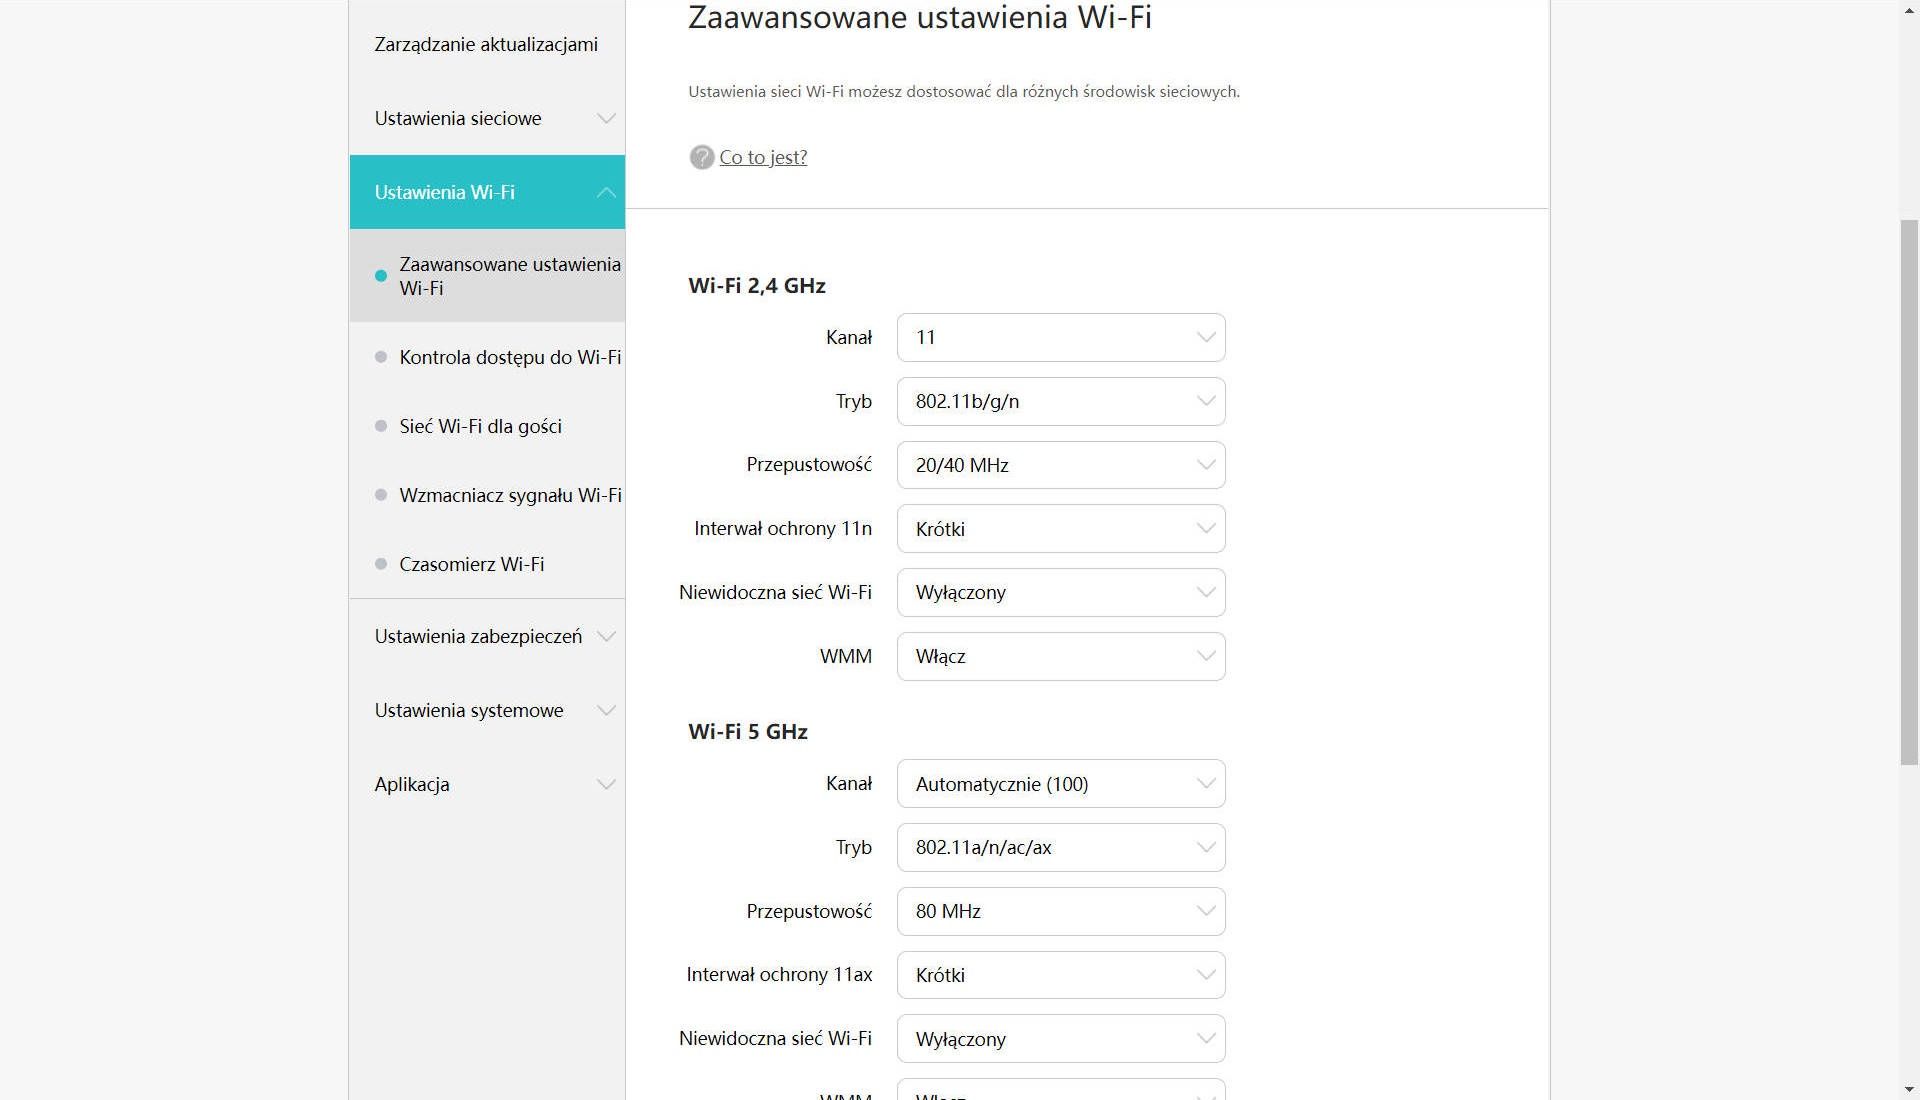Open Zarządzanie aktualizacjami in sidebar
This screenshot has height=1100, width=1920.
(x=486, y=44)
